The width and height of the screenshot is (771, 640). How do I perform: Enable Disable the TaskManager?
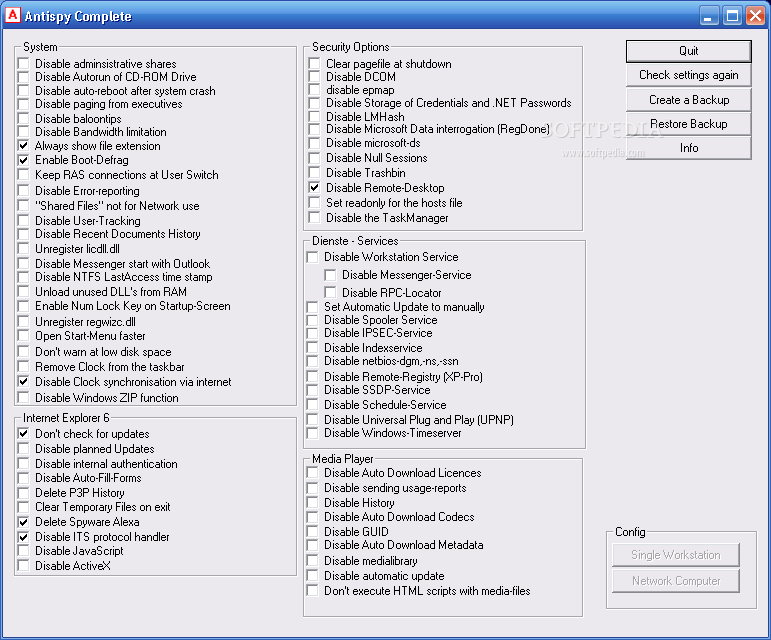click(x=314, y=217)
